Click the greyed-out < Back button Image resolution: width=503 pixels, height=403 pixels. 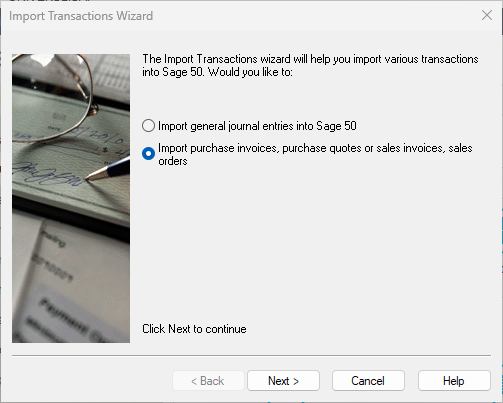(208, 381)
